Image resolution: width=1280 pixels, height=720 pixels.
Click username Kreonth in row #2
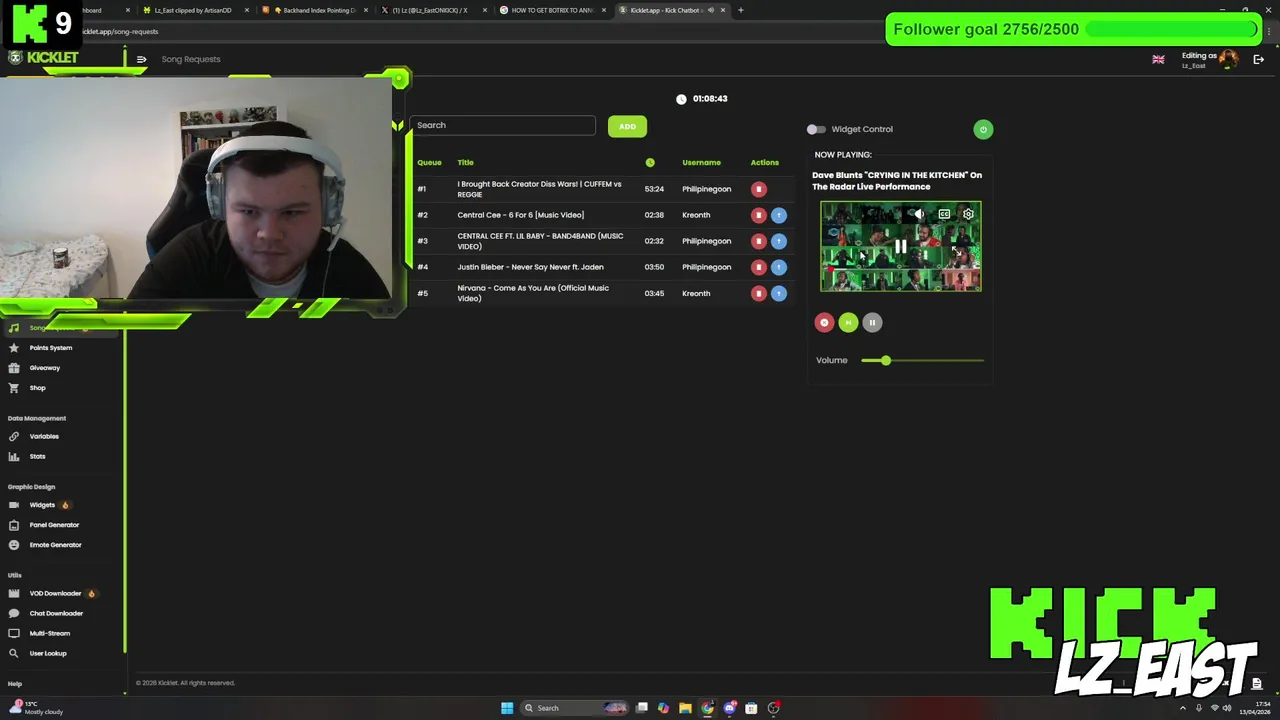696,215
